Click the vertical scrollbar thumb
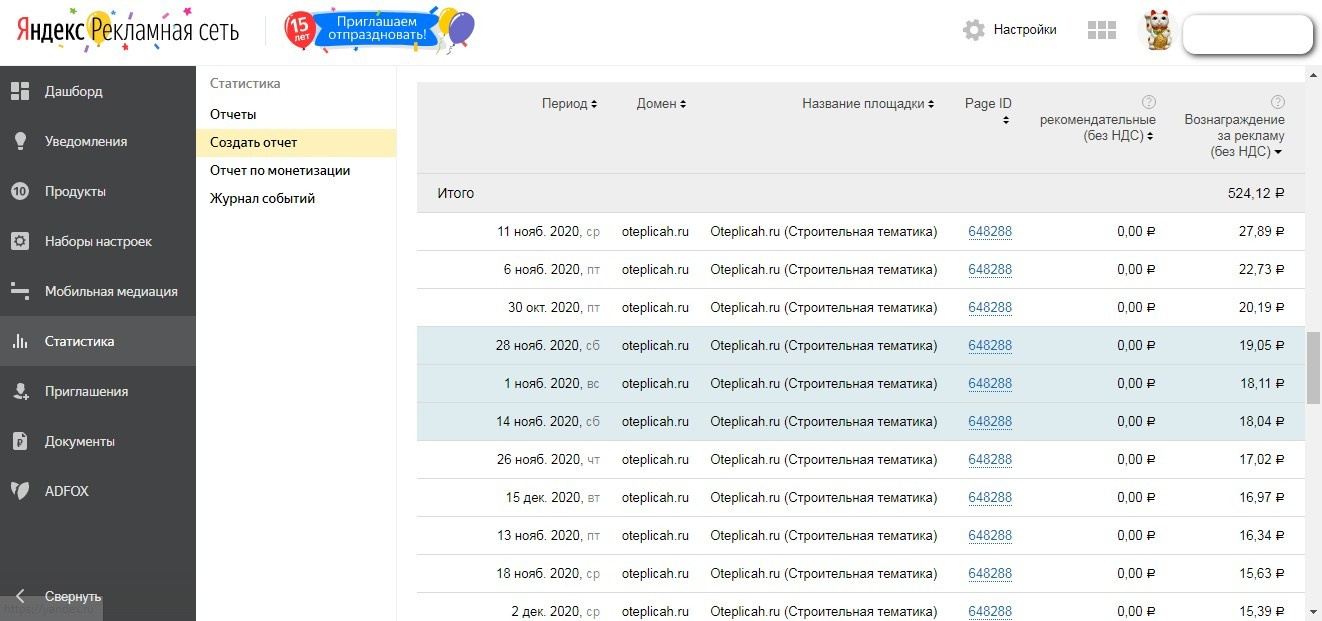This screenshot has height=621, width=1322. (x=1313, y=367)
